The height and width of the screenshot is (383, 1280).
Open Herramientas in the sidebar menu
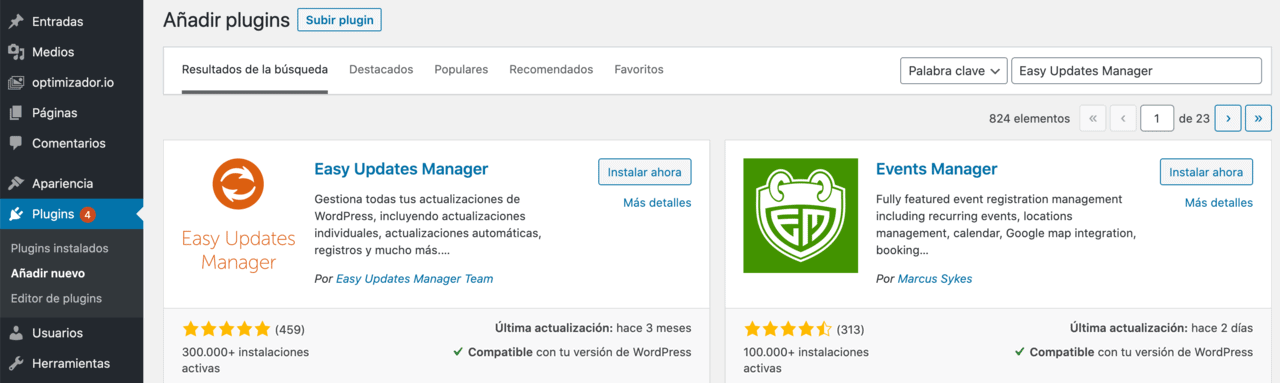71,363
